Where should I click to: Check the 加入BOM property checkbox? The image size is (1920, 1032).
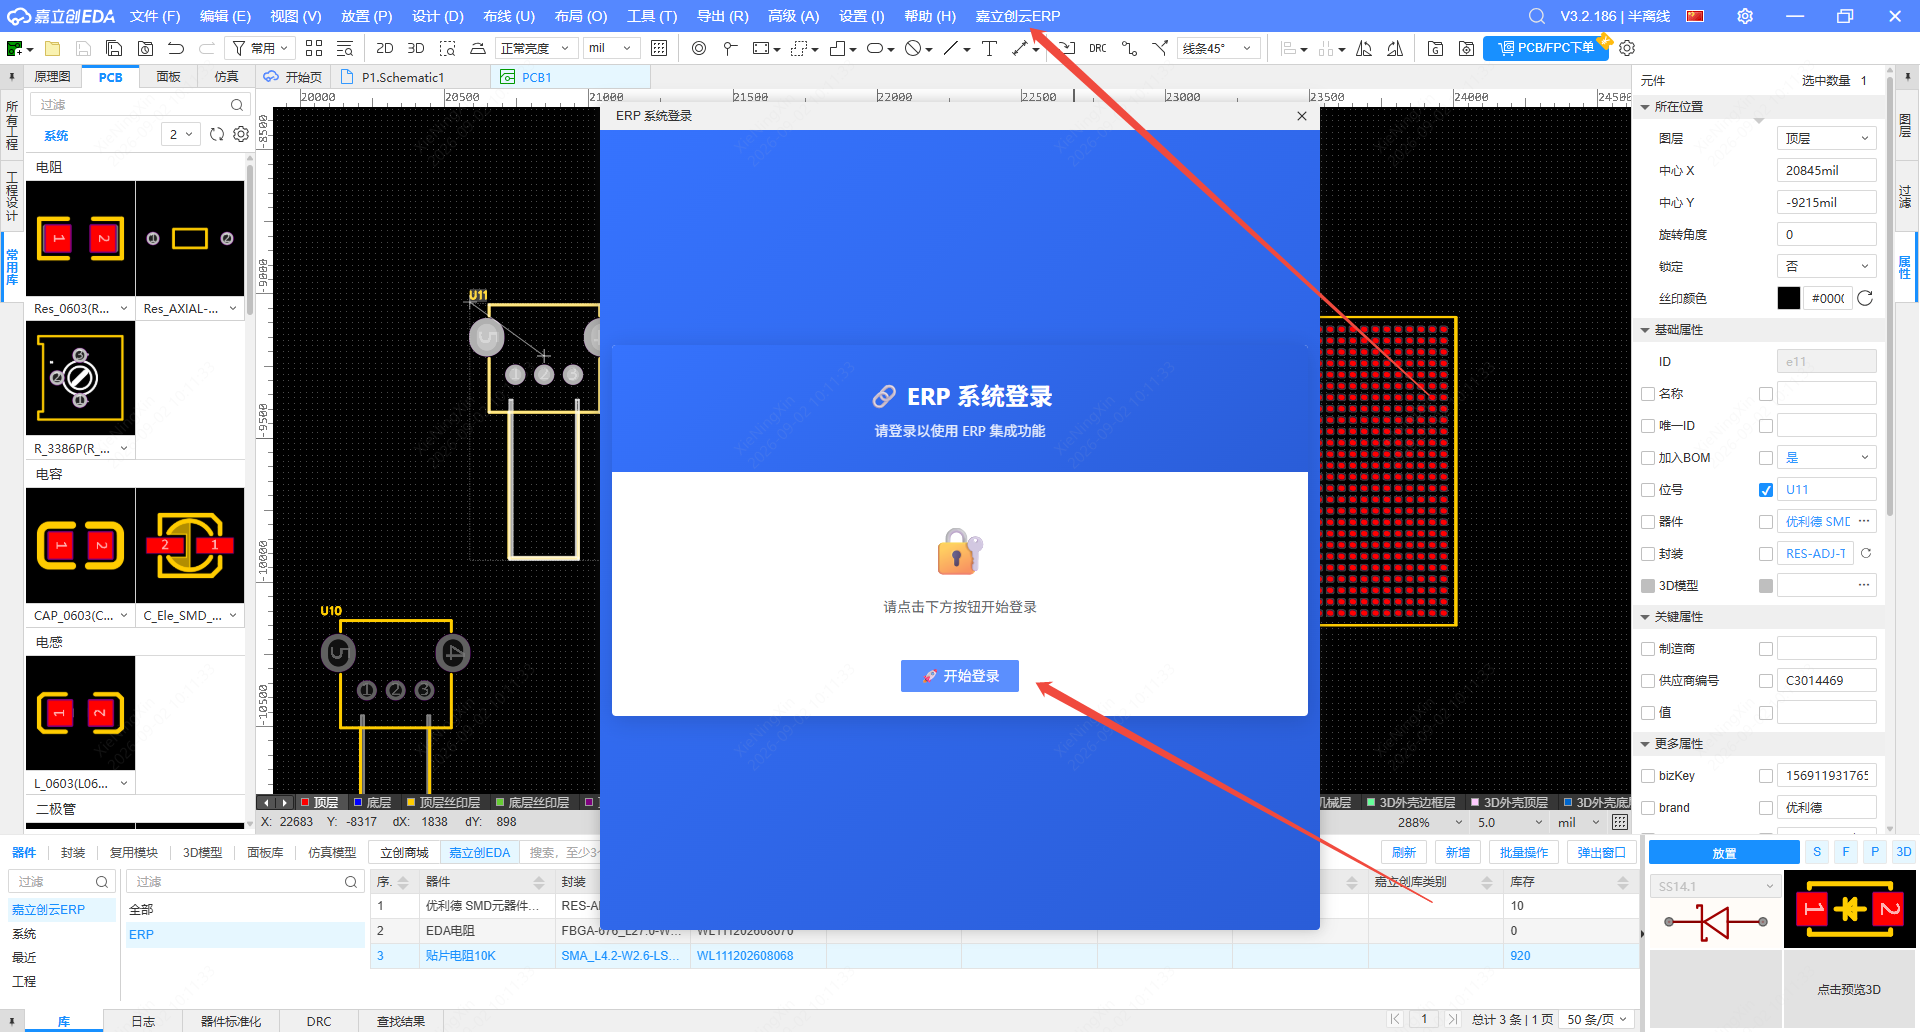tap(1648, 458)
